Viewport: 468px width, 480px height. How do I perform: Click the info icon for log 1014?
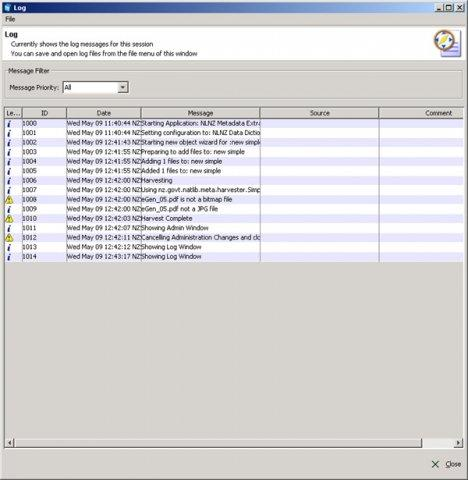coord(9,257)
